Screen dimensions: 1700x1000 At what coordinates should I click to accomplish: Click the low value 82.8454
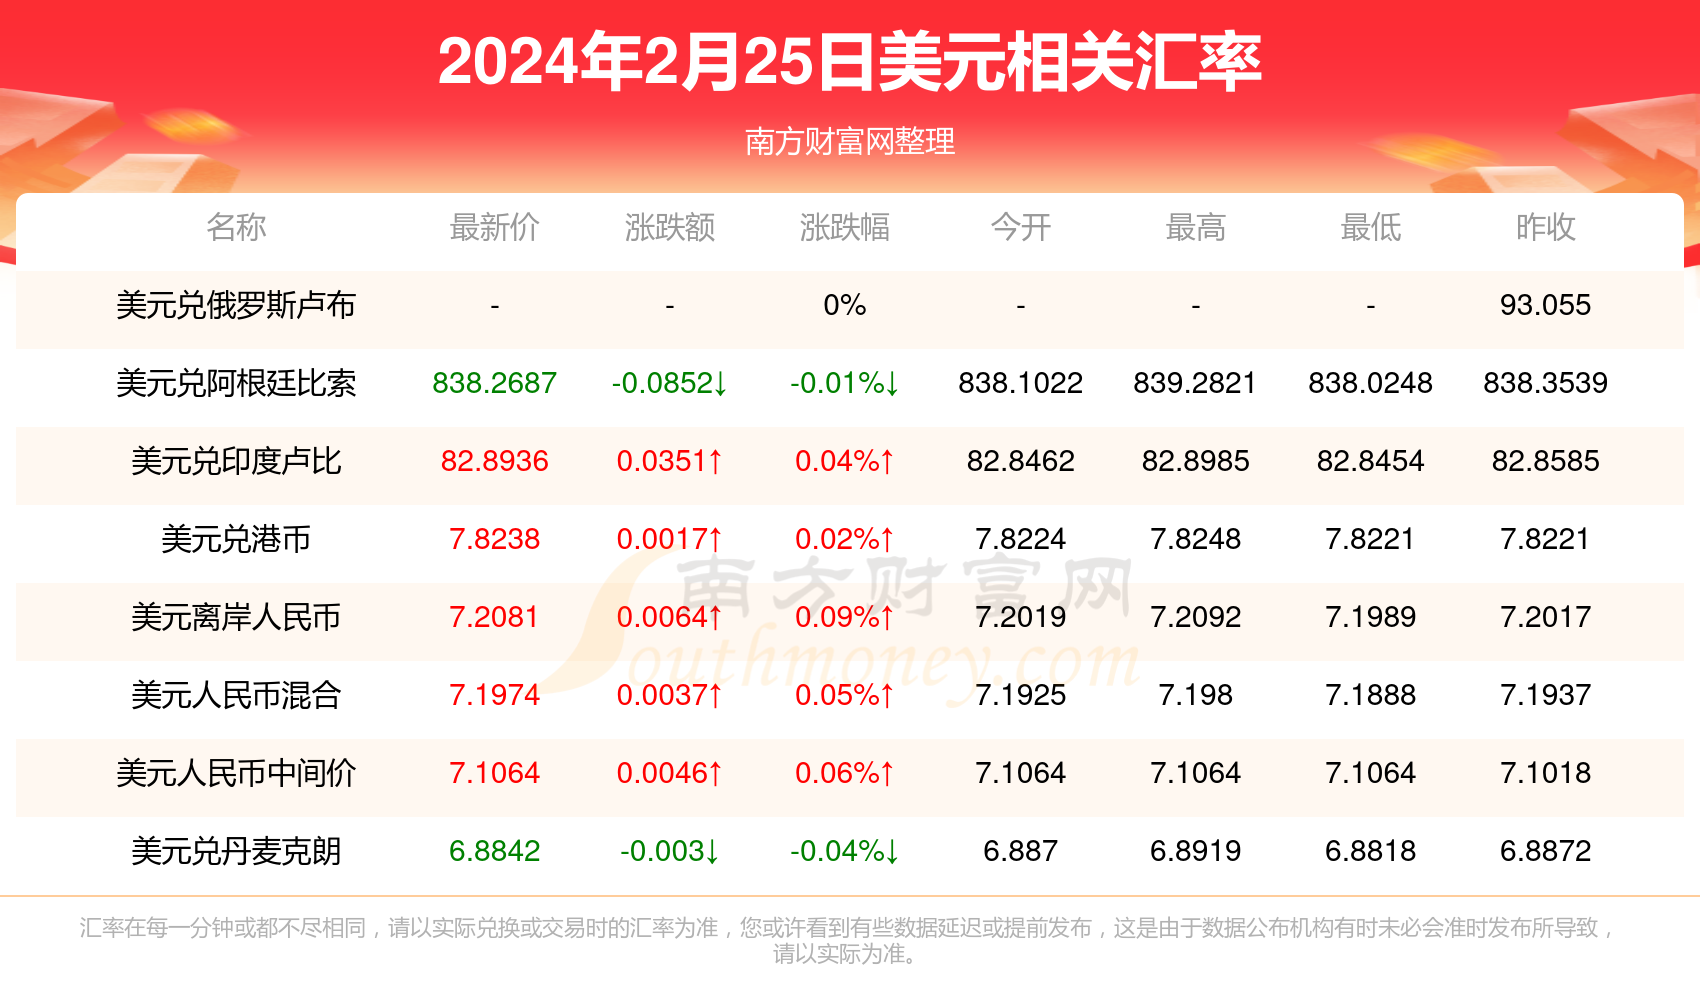1371,462
